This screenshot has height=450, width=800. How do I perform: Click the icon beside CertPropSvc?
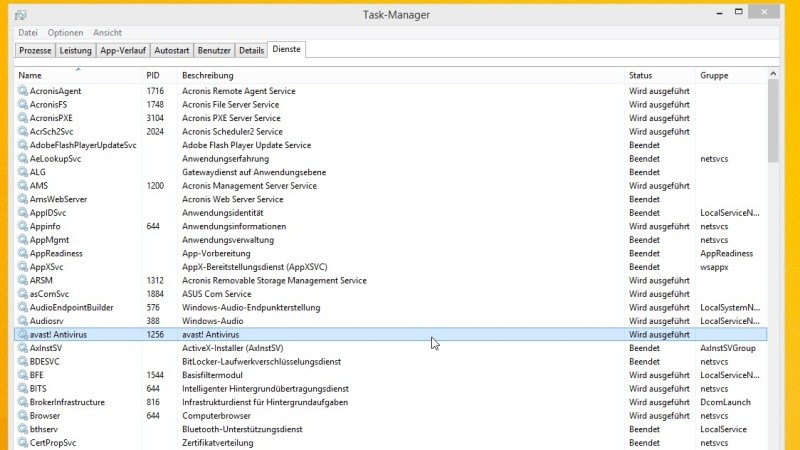tap(23, 442)
